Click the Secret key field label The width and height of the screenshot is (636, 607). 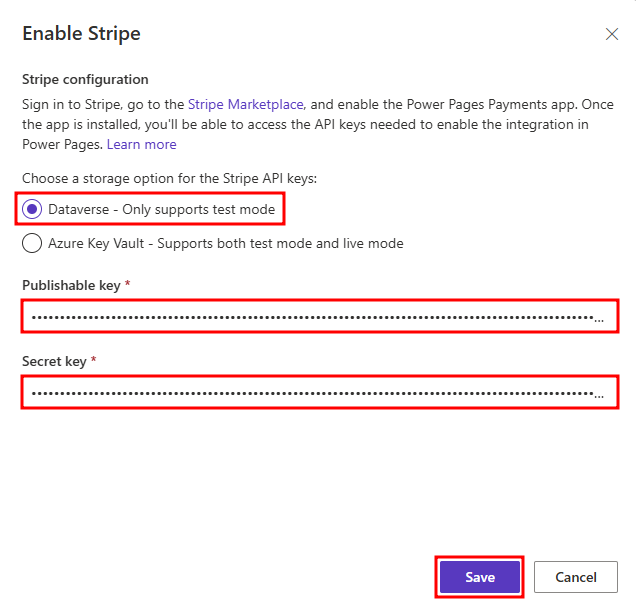[54, 361]
